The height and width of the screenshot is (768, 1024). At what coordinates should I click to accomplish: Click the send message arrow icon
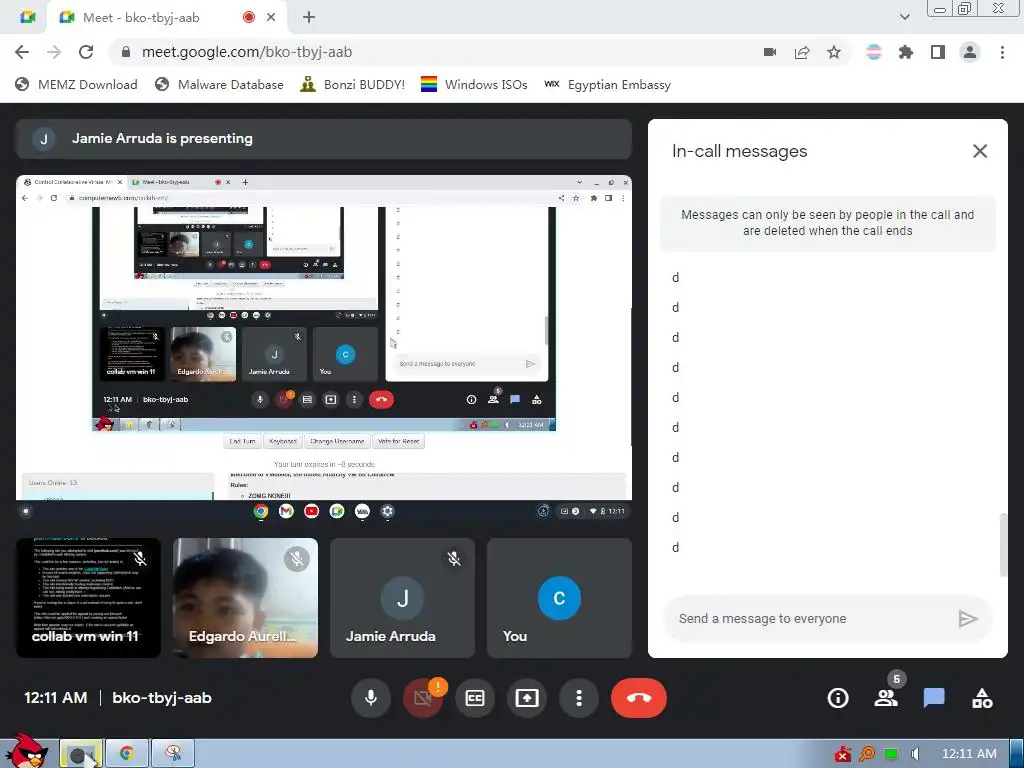click(967, 618)
